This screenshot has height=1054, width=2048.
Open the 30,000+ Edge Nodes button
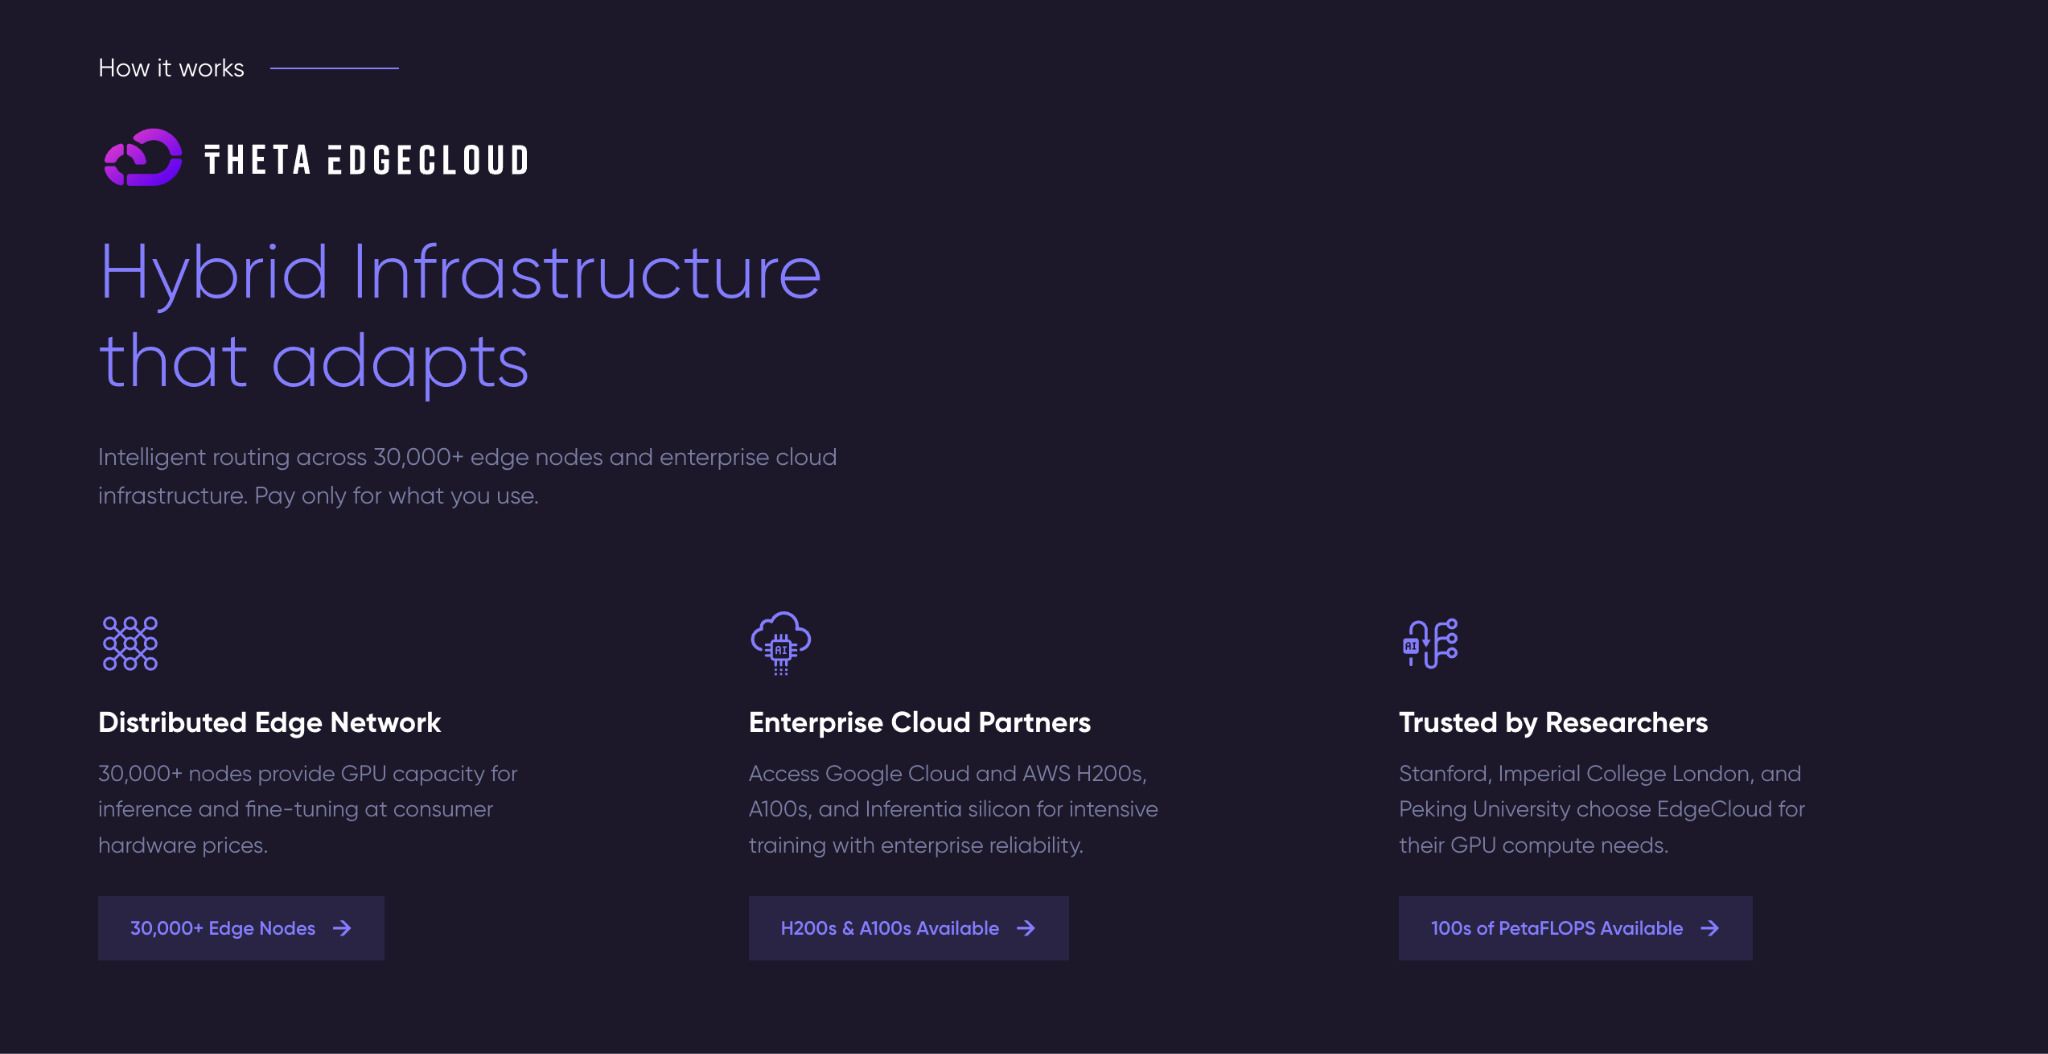pos(223,929)
